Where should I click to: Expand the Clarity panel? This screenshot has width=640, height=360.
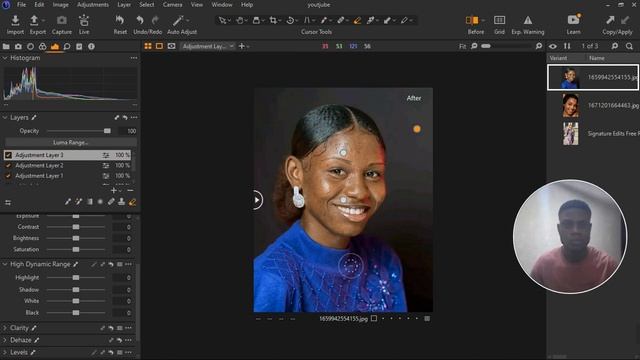click(5, 328)
